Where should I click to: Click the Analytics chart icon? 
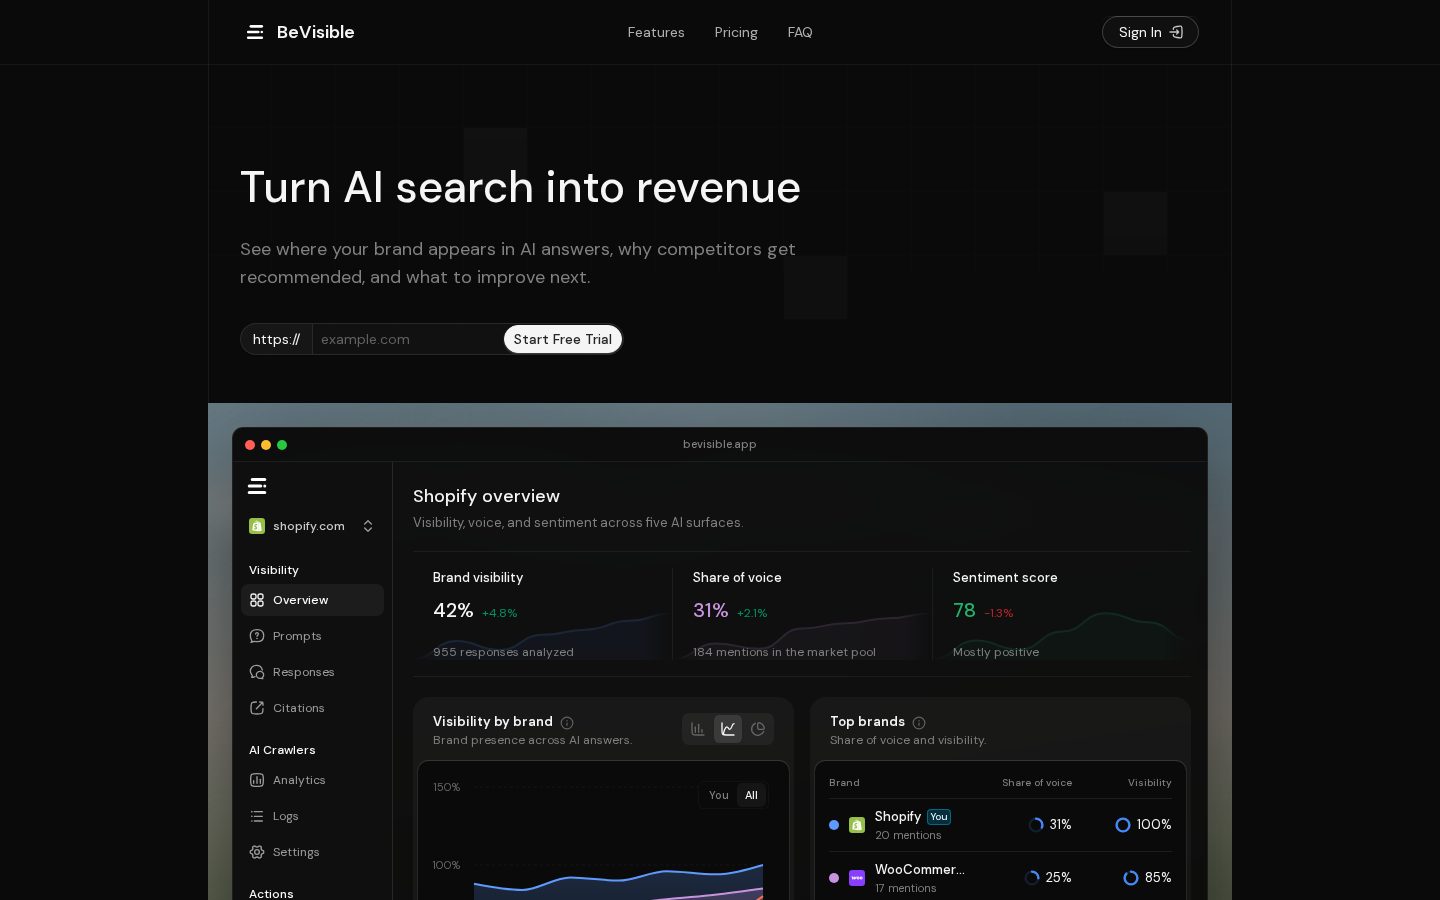(257, 780)
